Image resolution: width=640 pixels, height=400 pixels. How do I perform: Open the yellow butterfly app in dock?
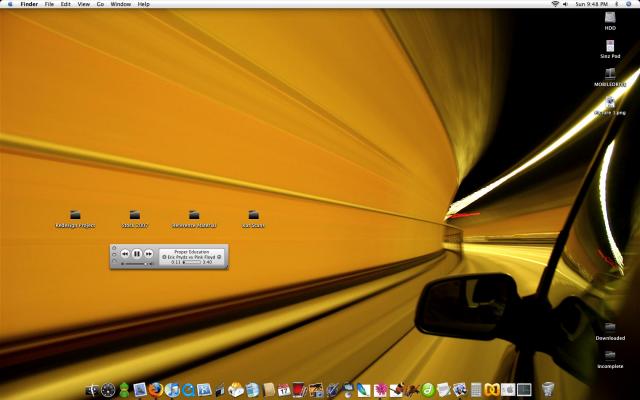click(492, 390)
